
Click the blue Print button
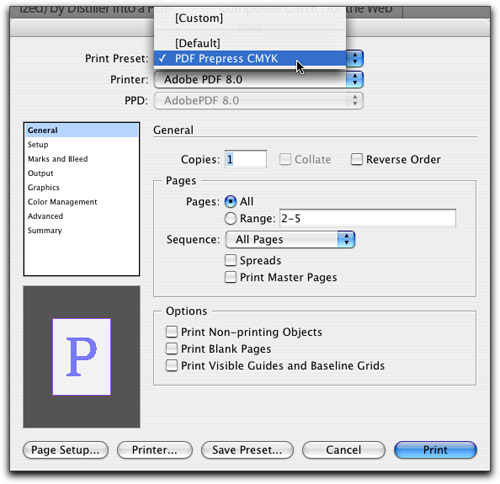coord(435,450)
